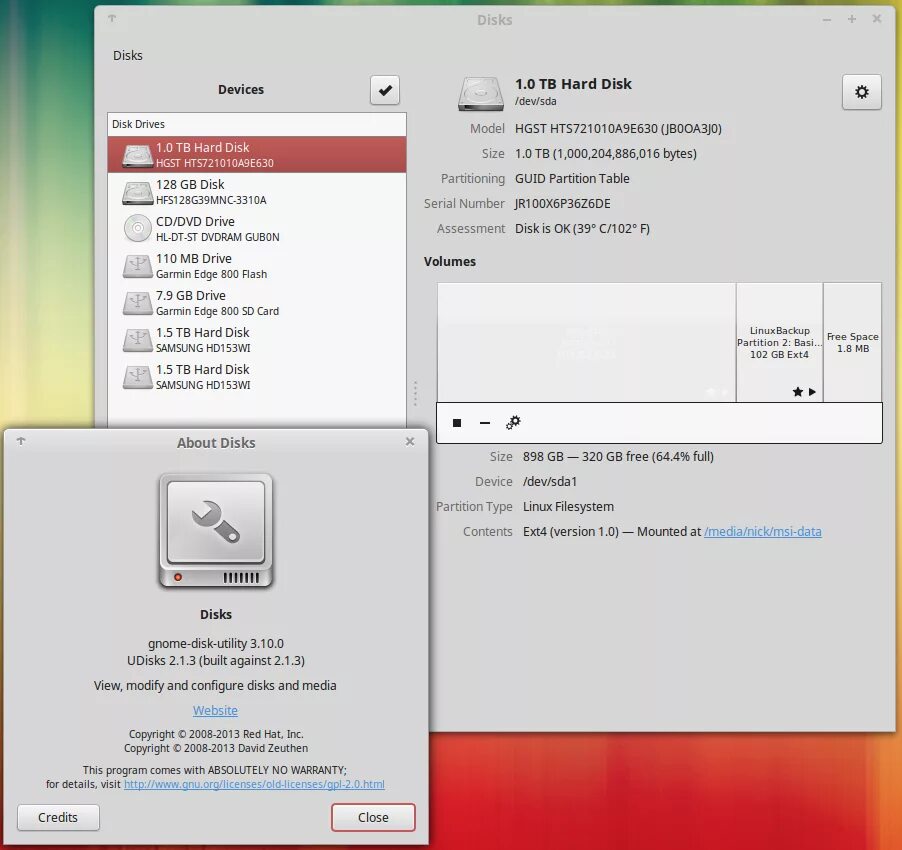The width and height of the screenshot is (902, 850).
Task: Click the /dev/sda1 device value
Action: [549, 481]
